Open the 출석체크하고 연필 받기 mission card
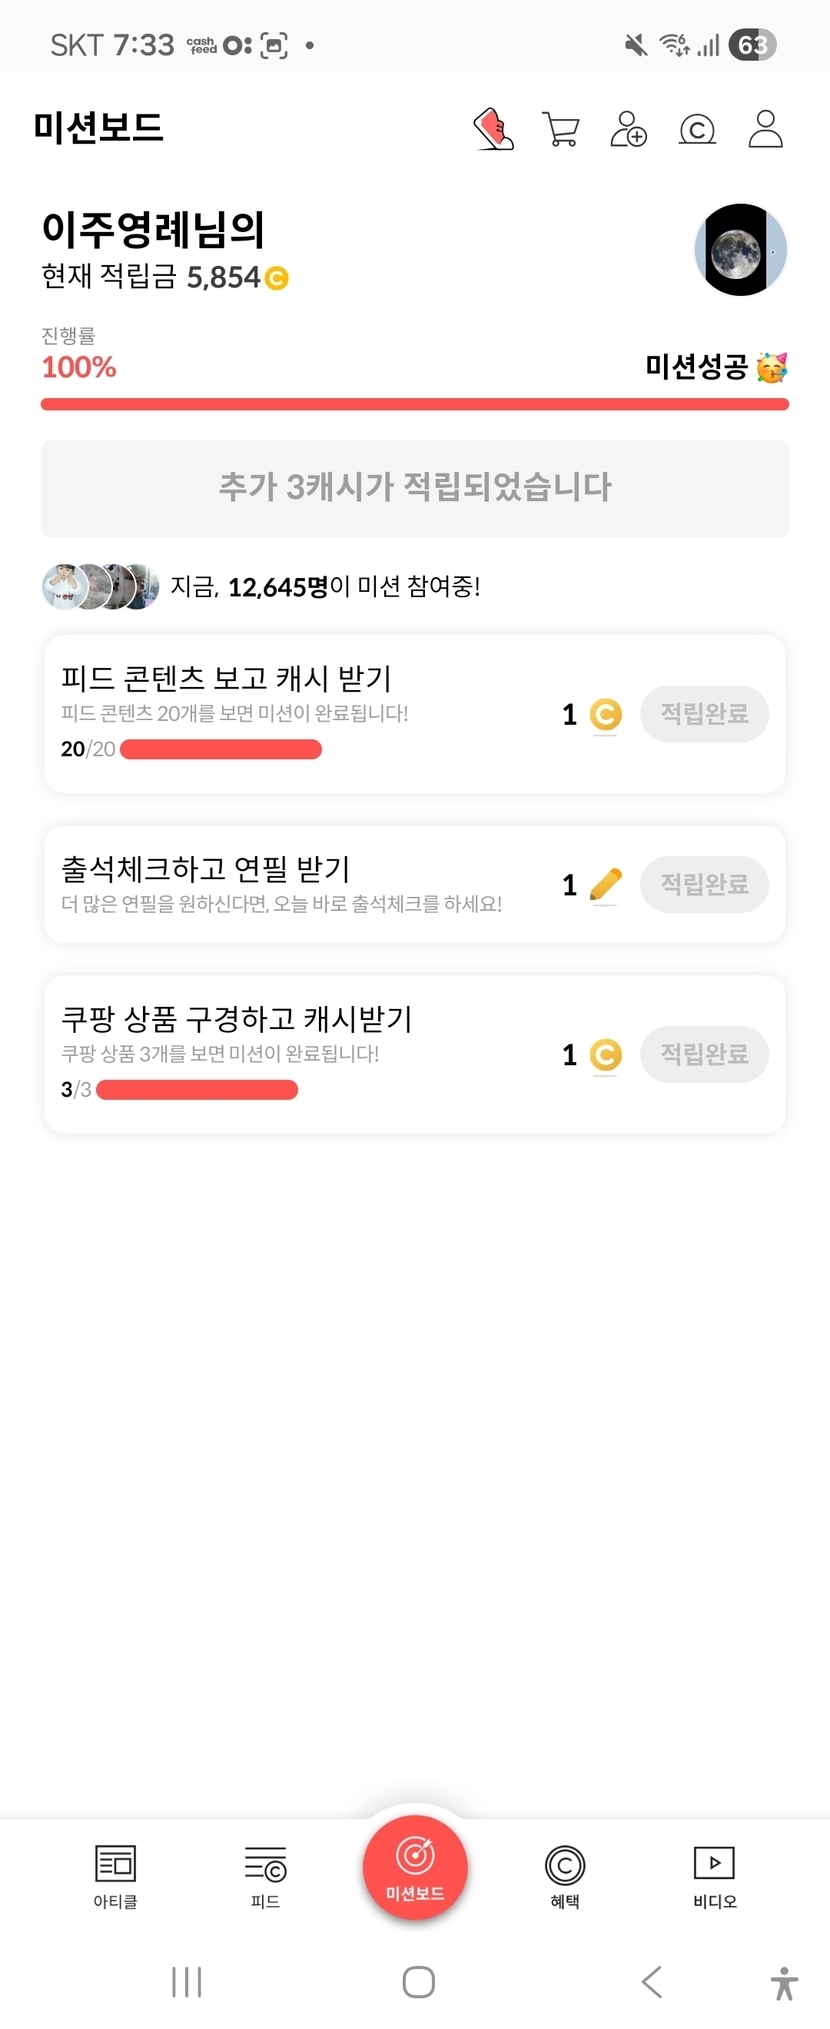The width and height of the screenshot is (830, 2029). click(x=300, y=884)
